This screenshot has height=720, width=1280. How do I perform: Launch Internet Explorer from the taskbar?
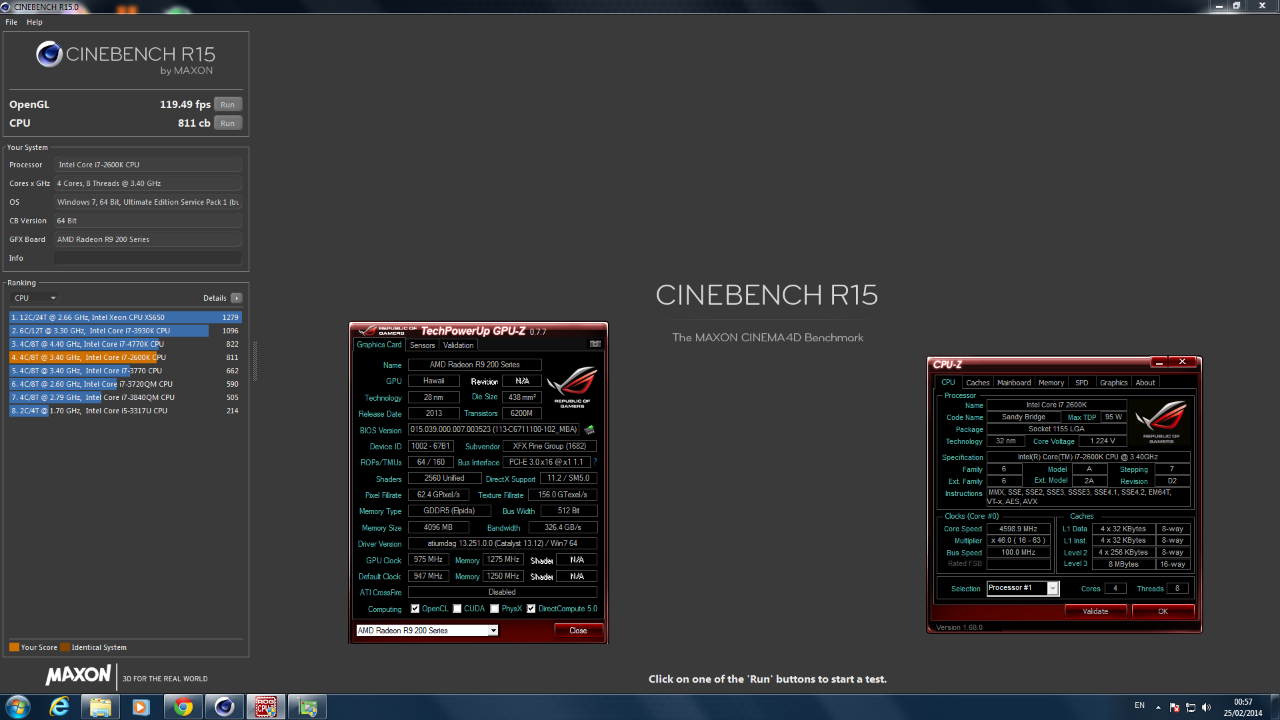click(60, 707)
